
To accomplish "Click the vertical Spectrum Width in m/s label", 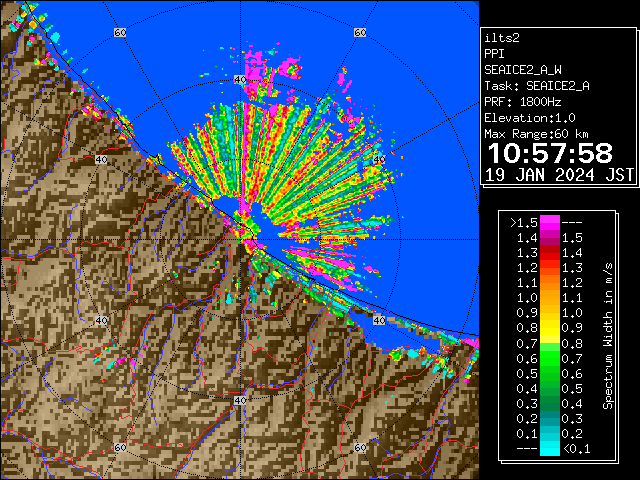I will coord(608,336).
